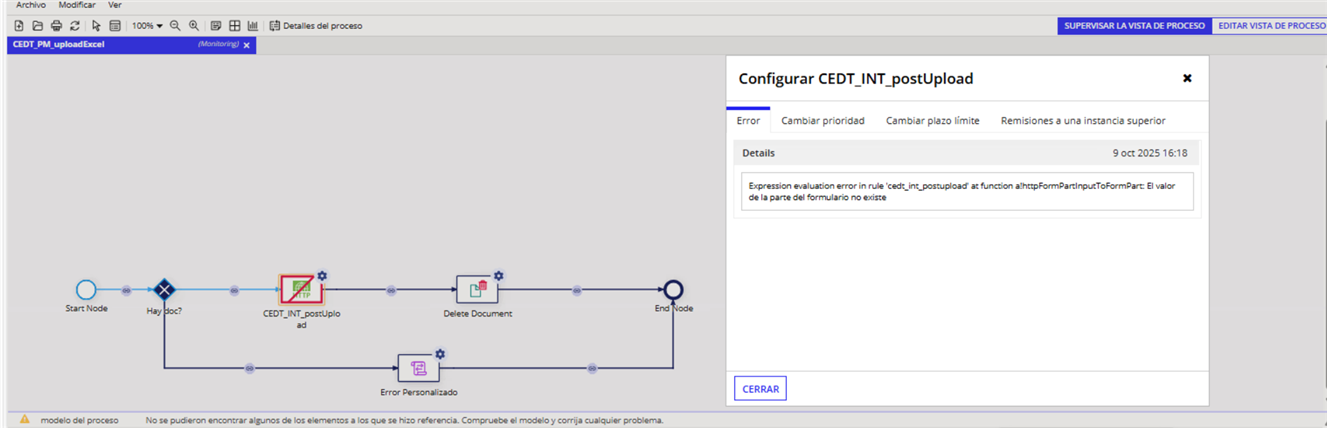Switch to Cambiar plazo límite tab
The width and height of the screenshot is (1327, 428).
932,121
